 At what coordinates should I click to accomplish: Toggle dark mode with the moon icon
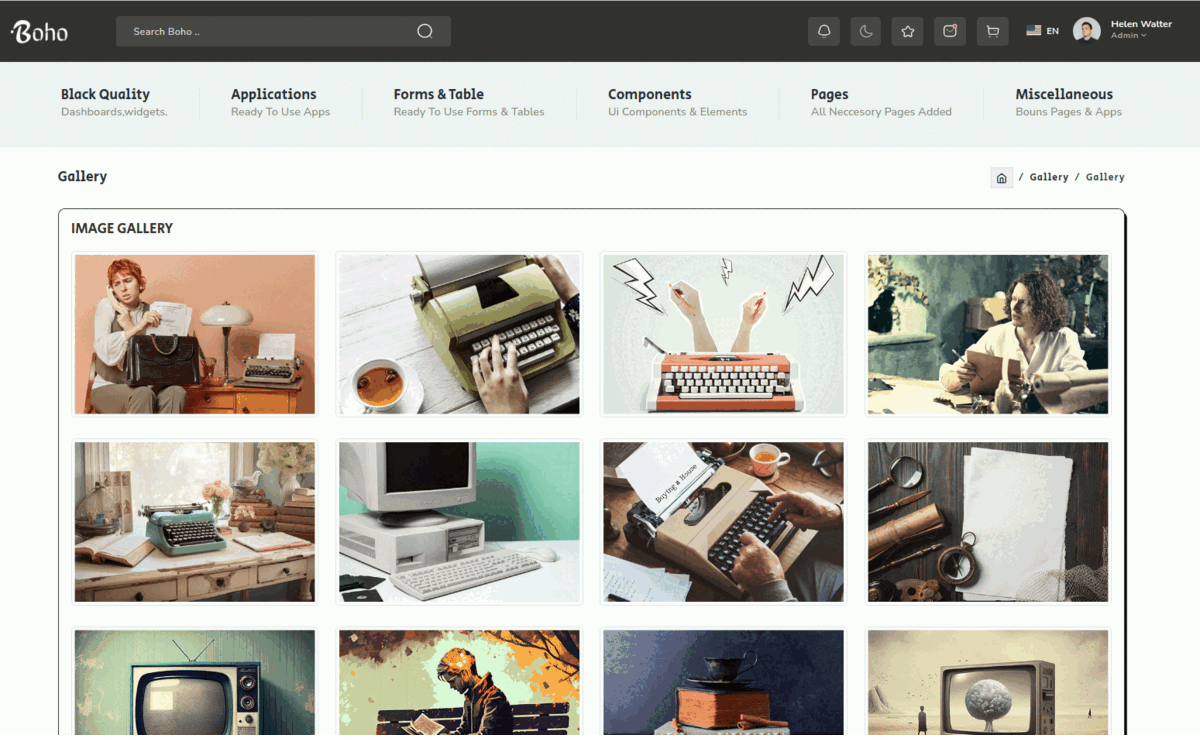(866, 31)
